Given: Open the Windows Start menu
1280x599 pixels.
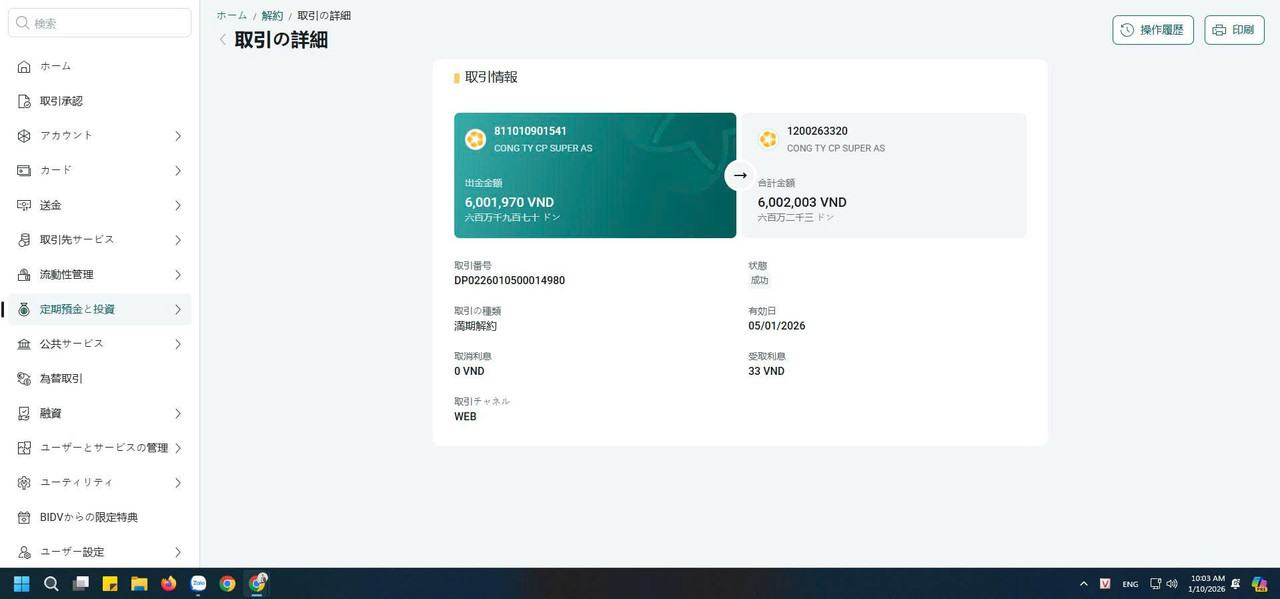Looking at the screenshot, I should tap(21, 584).
